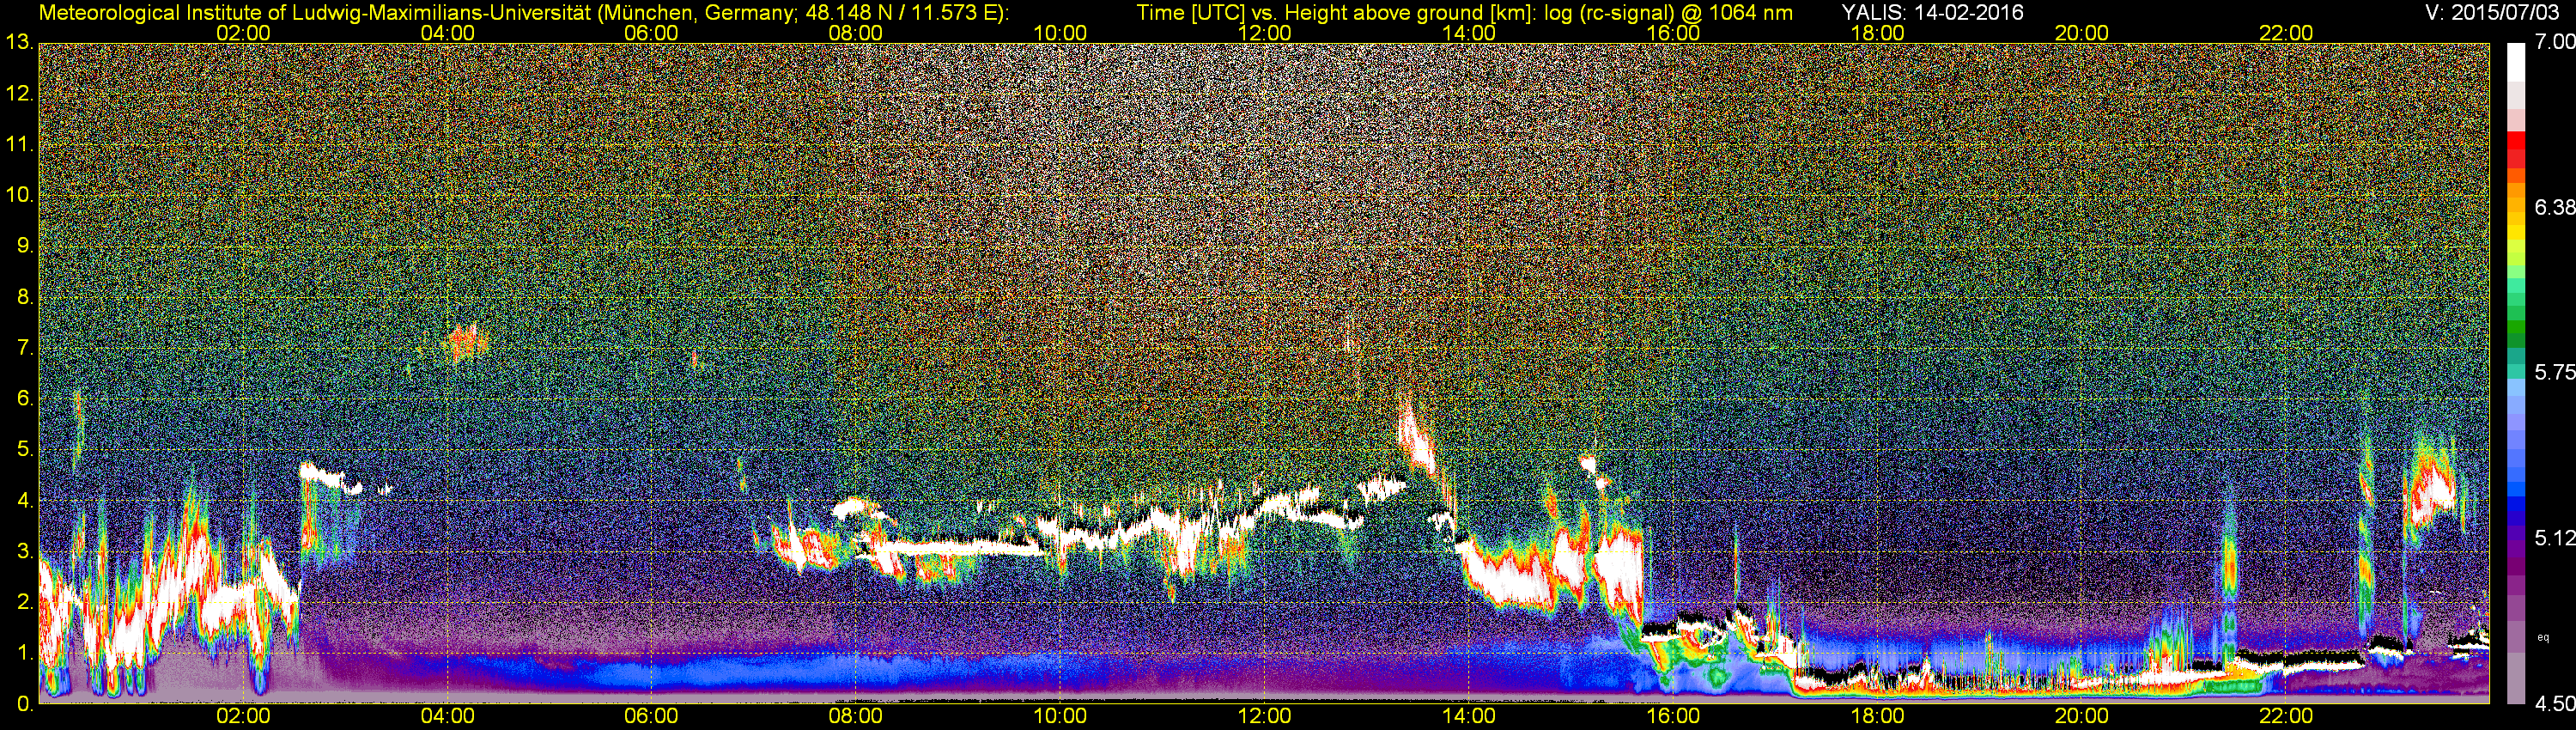Click the 4. height axis label
Image resolution: width=2576 pixels, height=730 pixels.
pos(25,500)
